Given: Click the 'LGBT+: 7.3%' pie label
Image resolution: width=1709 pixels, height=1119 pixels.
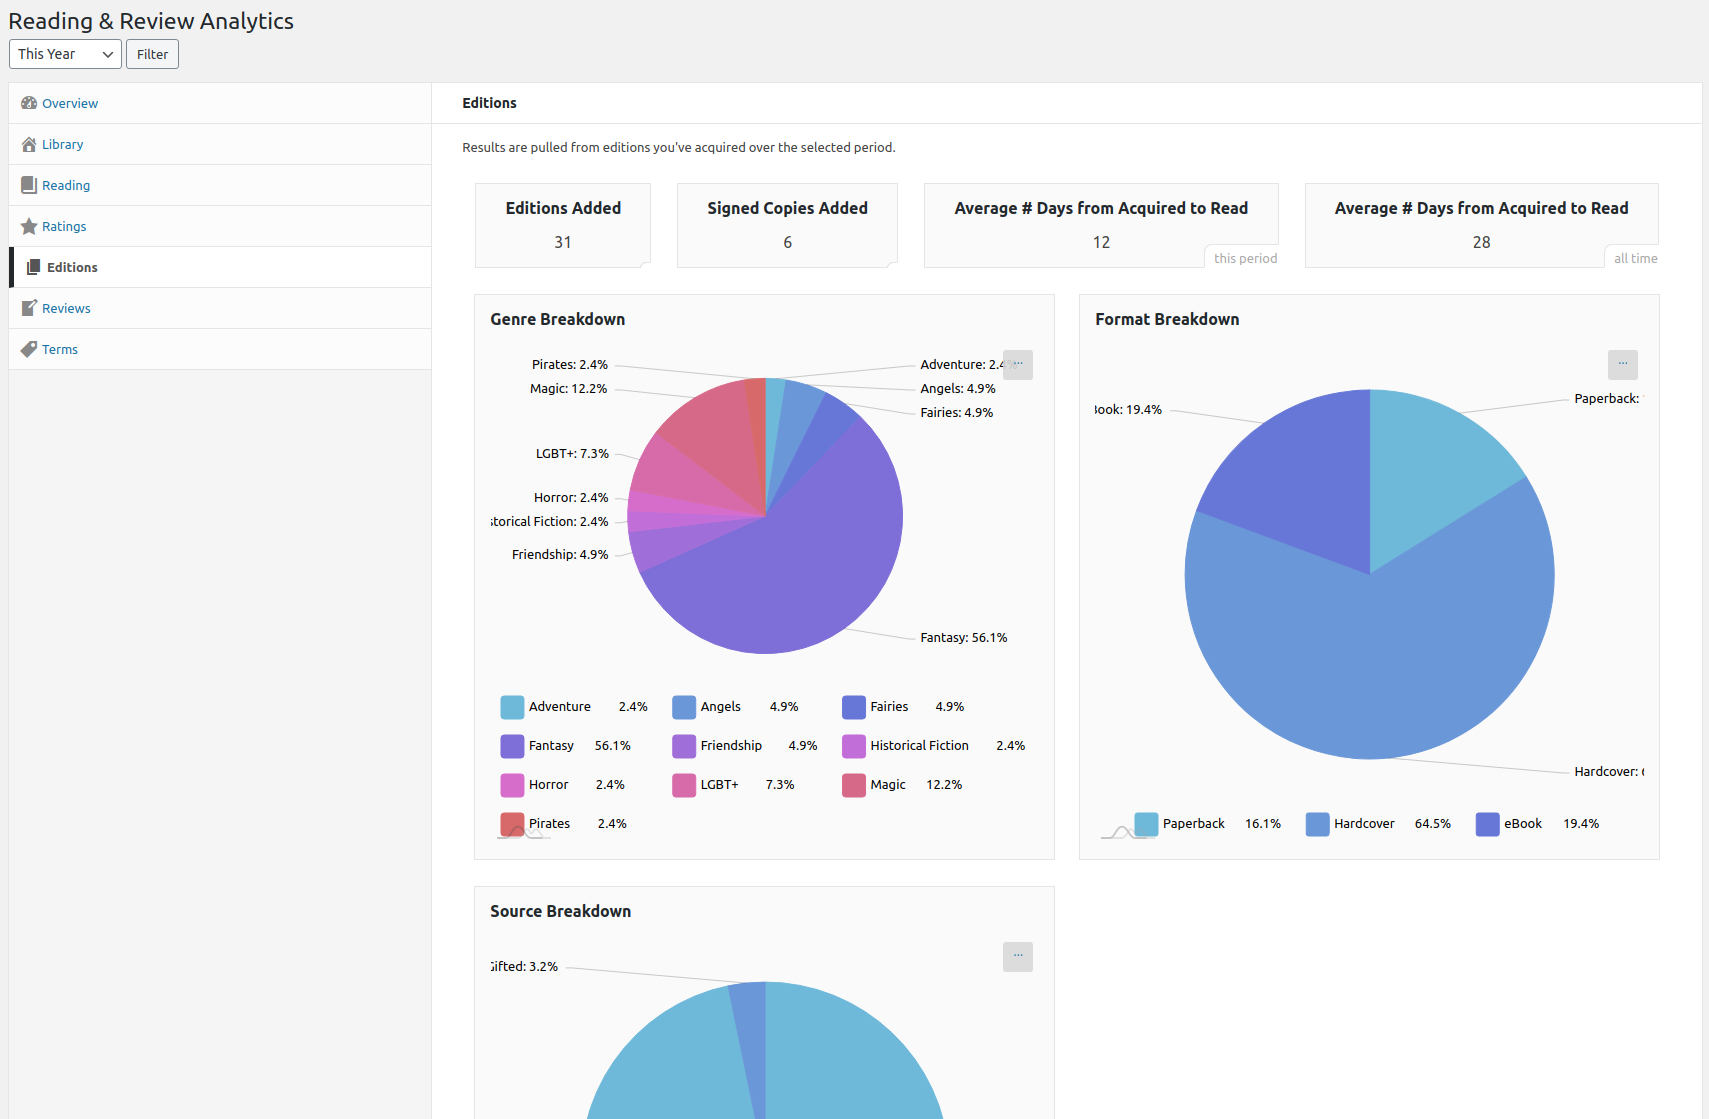Looking at the screenshot, I should (572, 454).
